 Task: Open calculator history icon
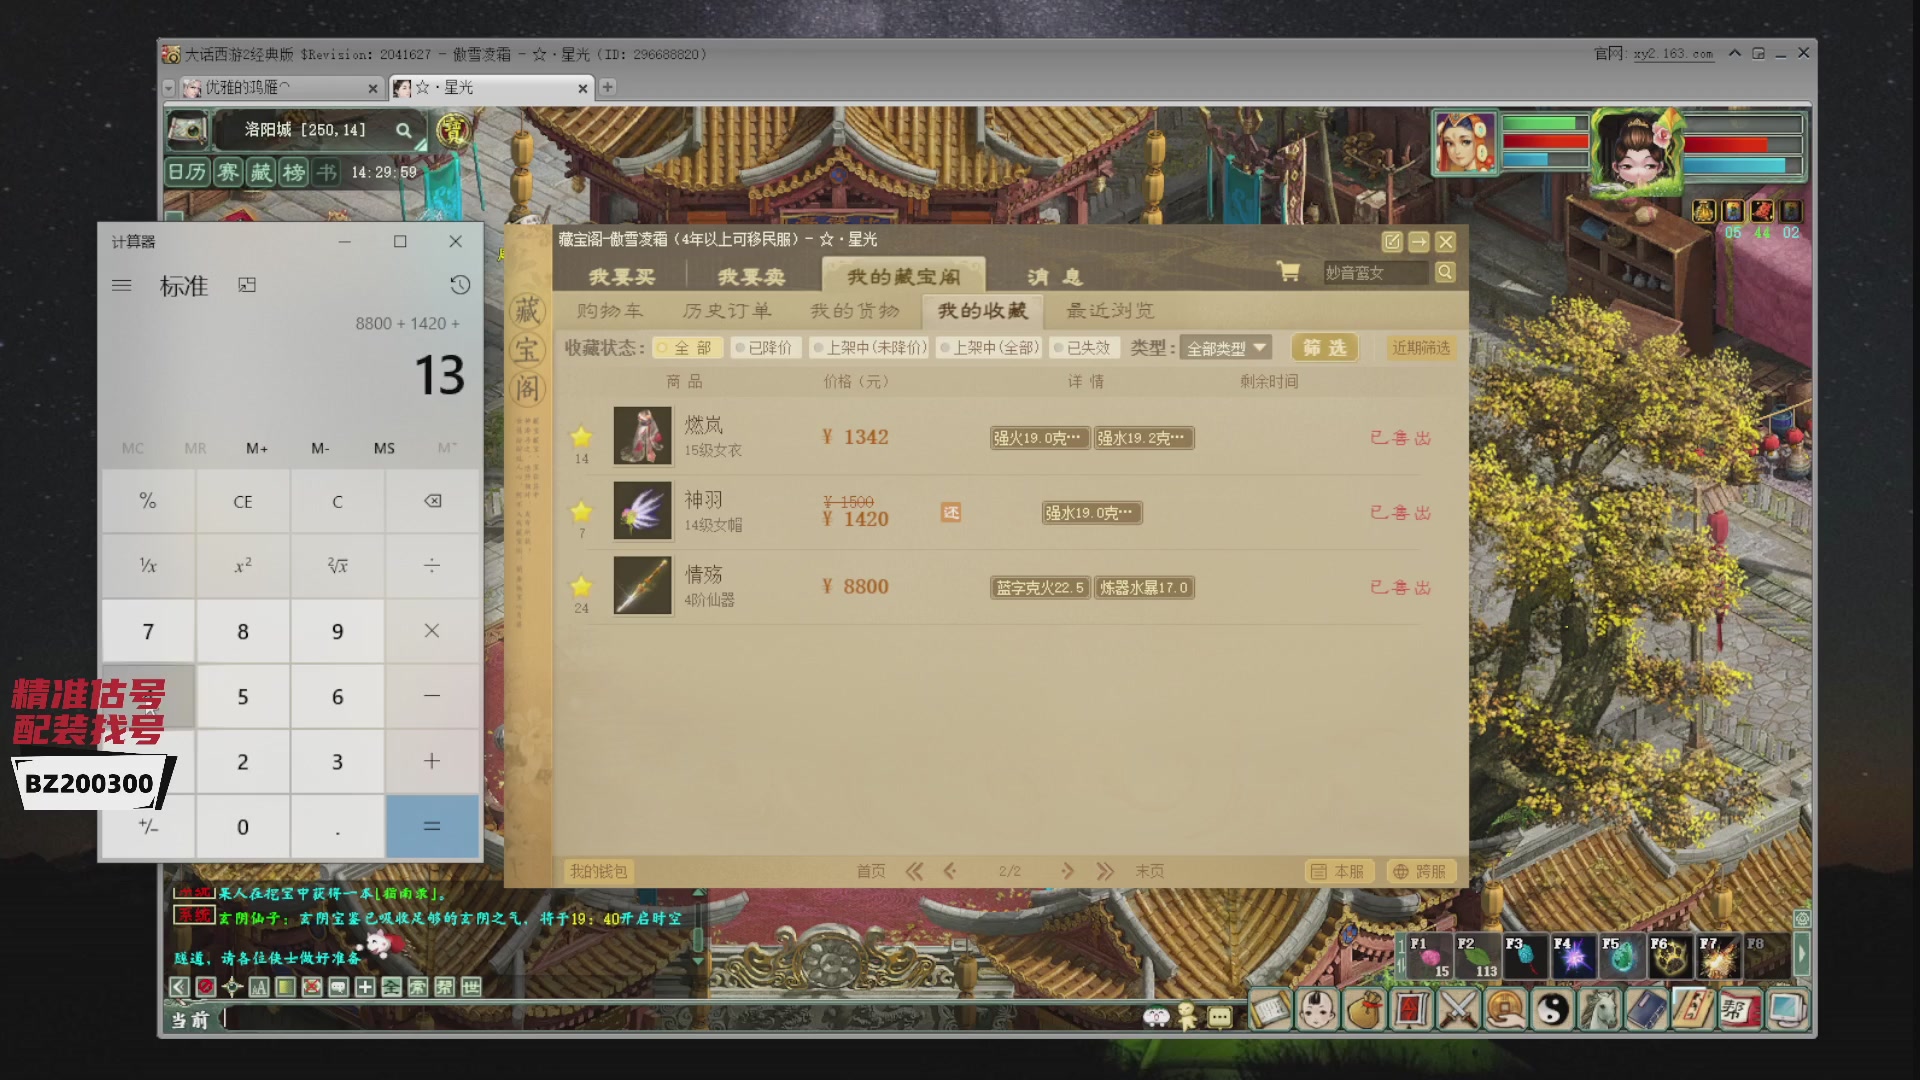(460, 285)
